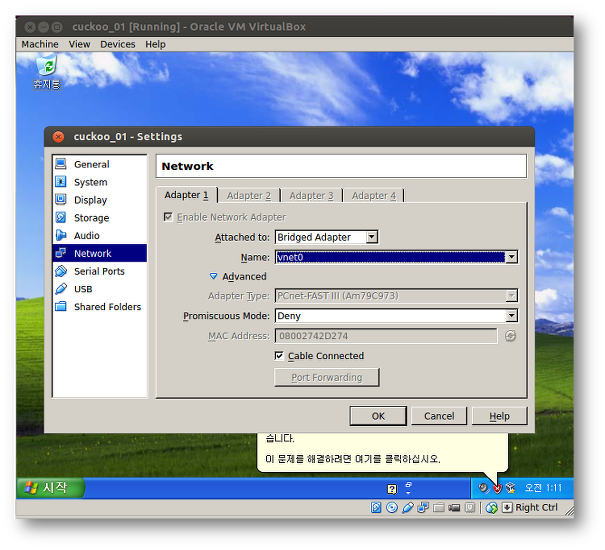Click the Port Forwarding button
The width and height of the screenshot is (605, 550).
327,377
